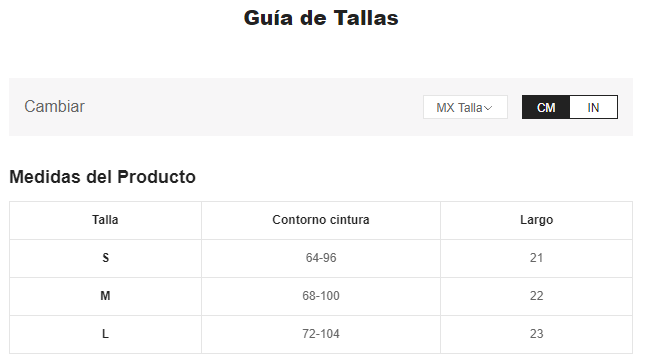The image size is (654, 362).
Task: Select the Contorno cintura column header
Action: (321, 220)
